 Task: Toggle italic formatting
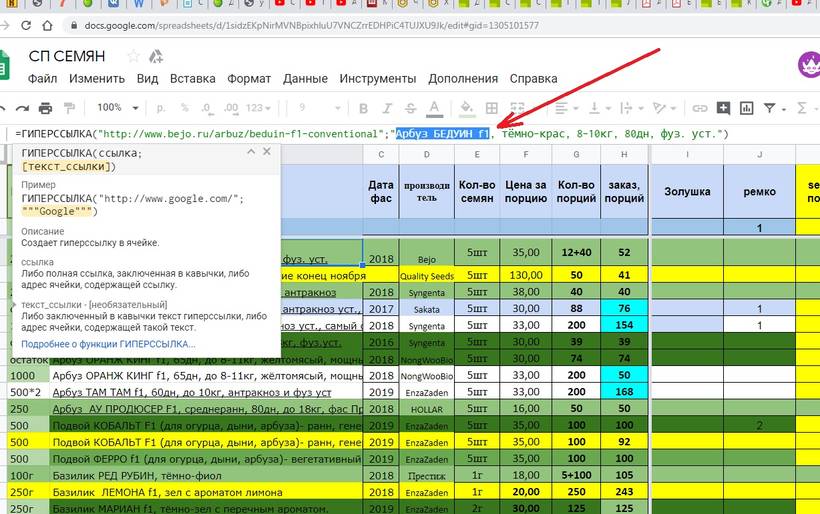click(x=387, y=108)
